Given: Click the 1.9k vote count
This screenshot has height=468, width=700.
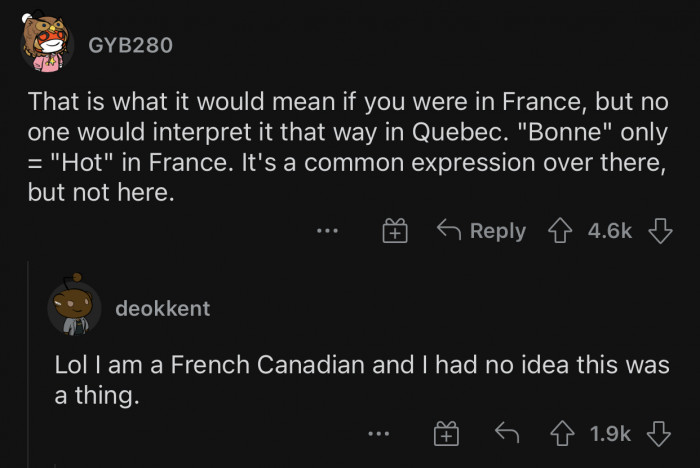Looking at the screenshot, I should [x=610, y=433].
